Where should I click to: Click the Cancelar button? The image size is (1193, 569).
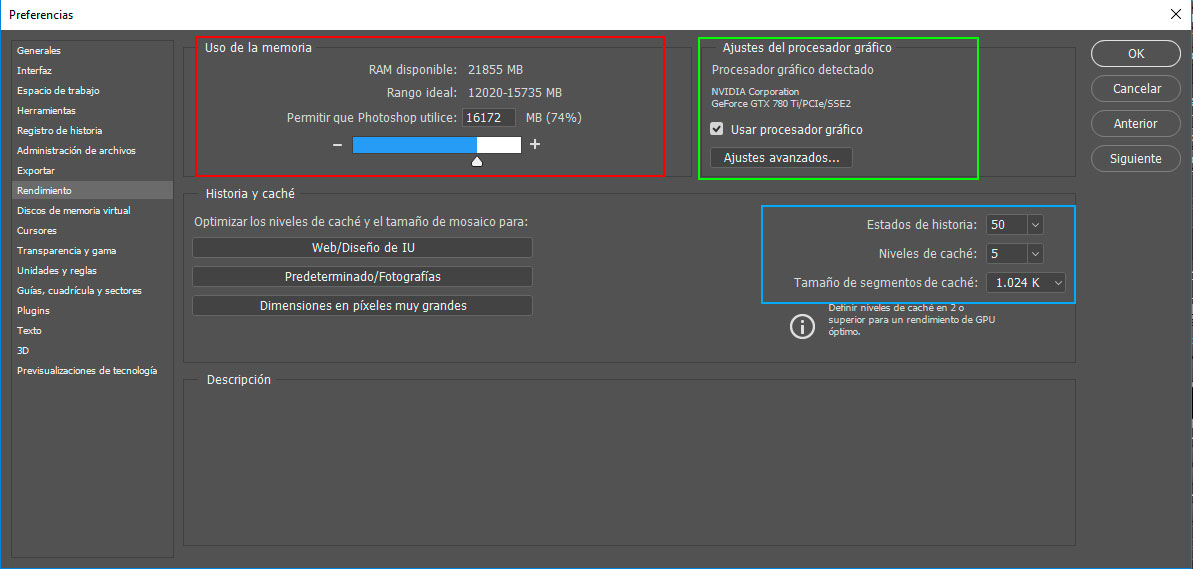(1136, 89)
